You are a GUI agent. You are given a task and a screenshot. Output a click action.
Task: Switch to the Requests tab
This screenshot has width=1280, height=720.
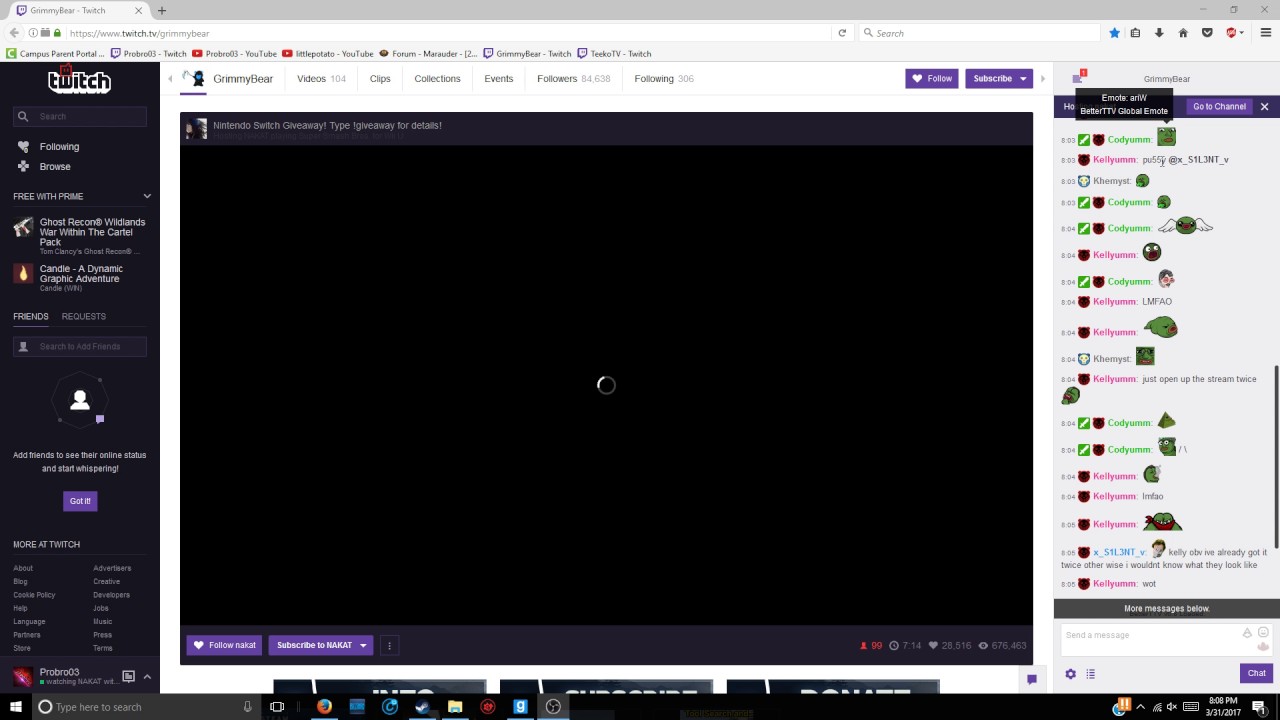[x=84, y=316]
